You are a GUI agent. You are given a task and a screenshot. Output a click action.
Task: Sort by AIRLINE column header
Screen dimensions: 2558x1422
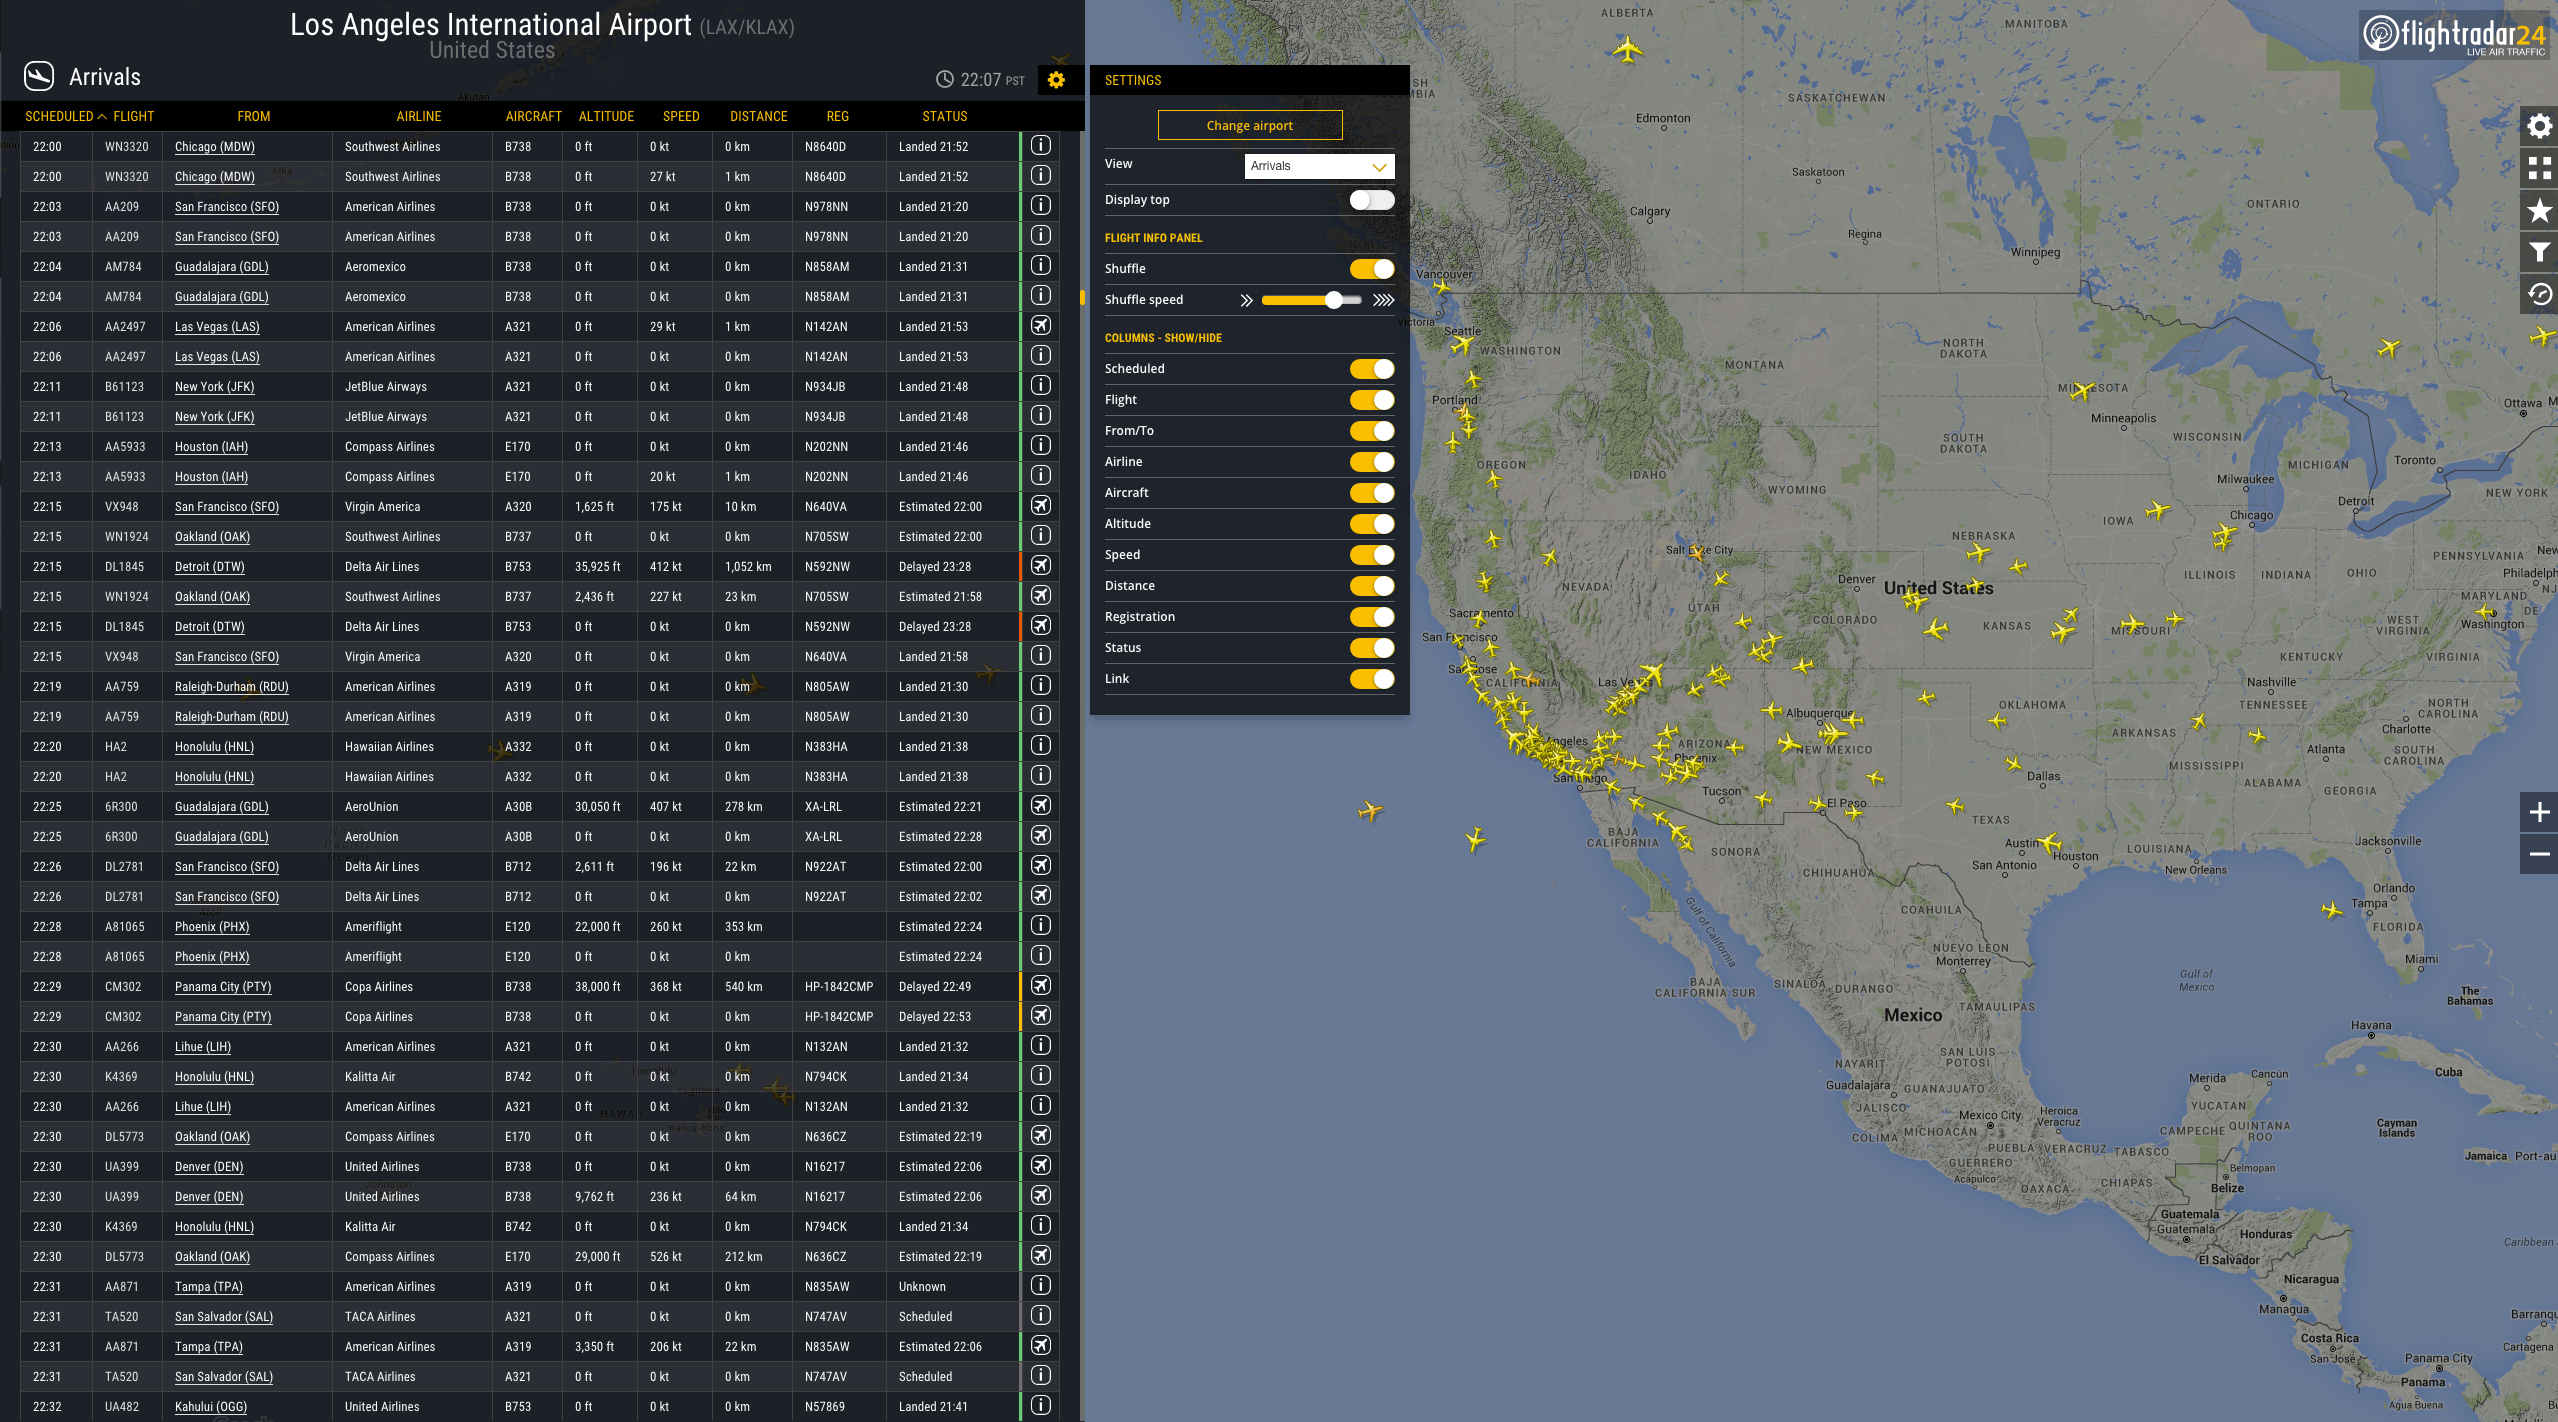click(x=418, y=117)
